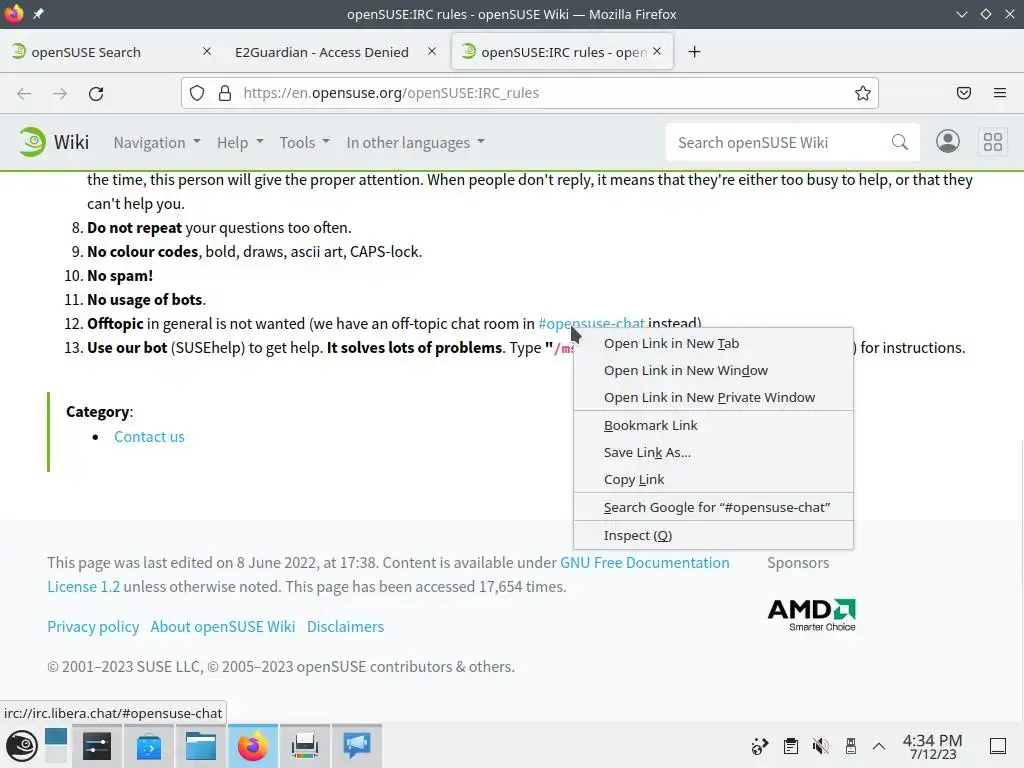This screenshot has height=768, width=1024.
Task: Click the AMD sponsor logo
Action: tap(812, 615)
